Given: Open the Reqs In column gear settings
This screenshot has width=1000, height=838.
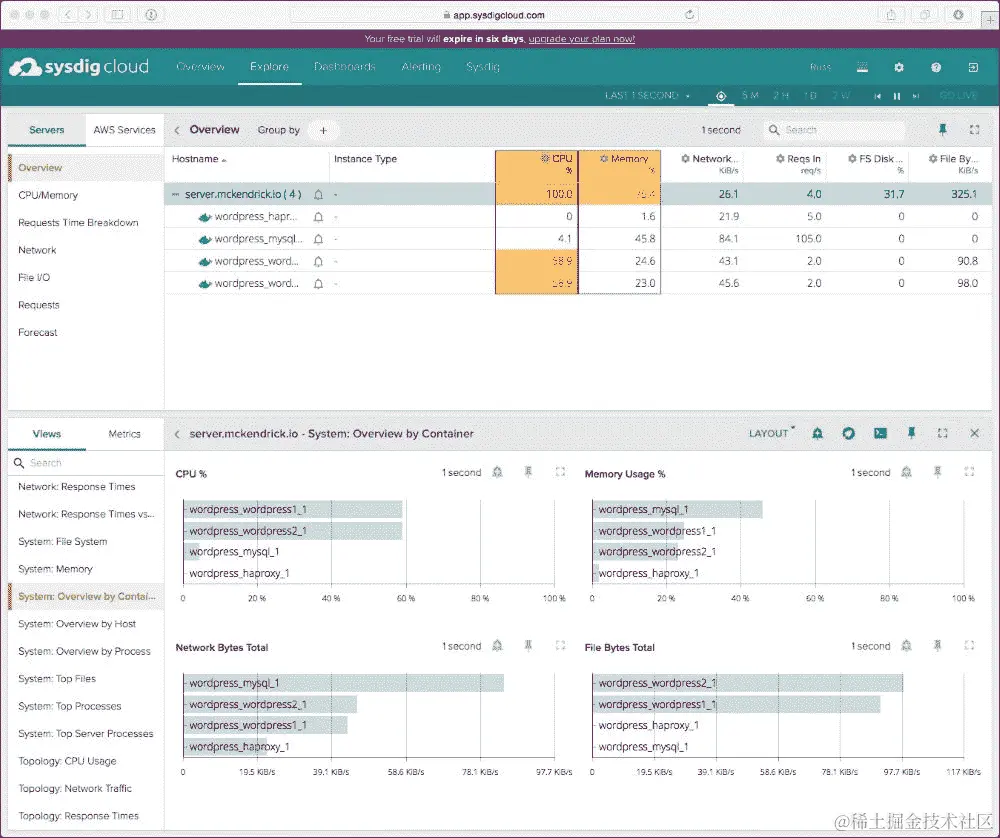Looking at the screenshot, I should click(780, 158).
